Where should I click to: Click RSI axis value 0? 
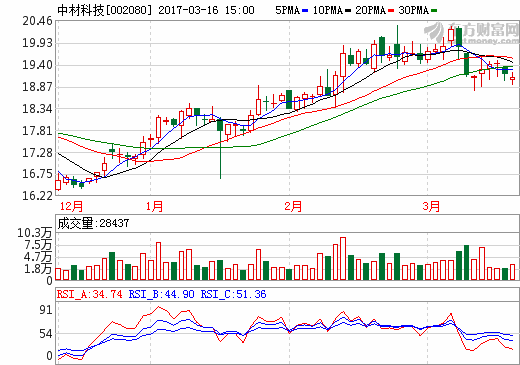pyautogui.click(x=49, y=356)
